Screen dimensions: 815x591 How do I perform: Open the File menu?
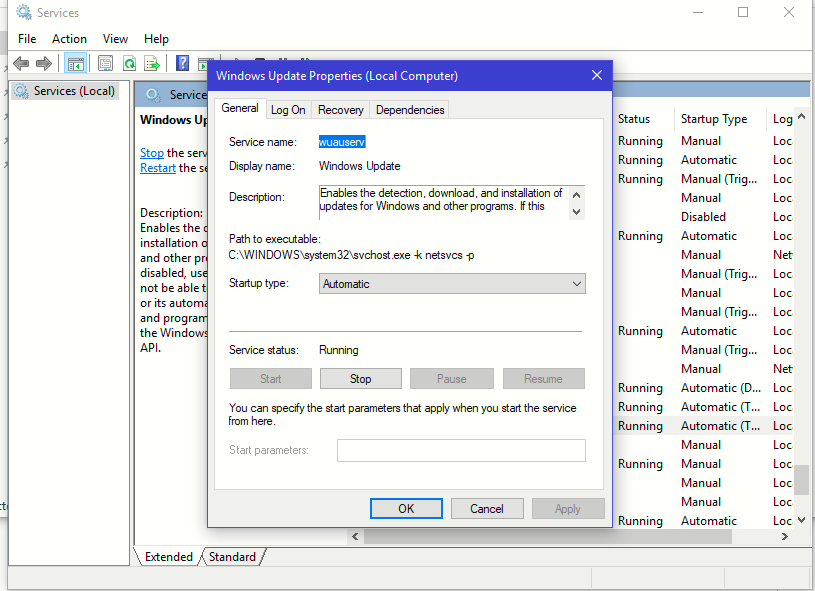[27, 39]
